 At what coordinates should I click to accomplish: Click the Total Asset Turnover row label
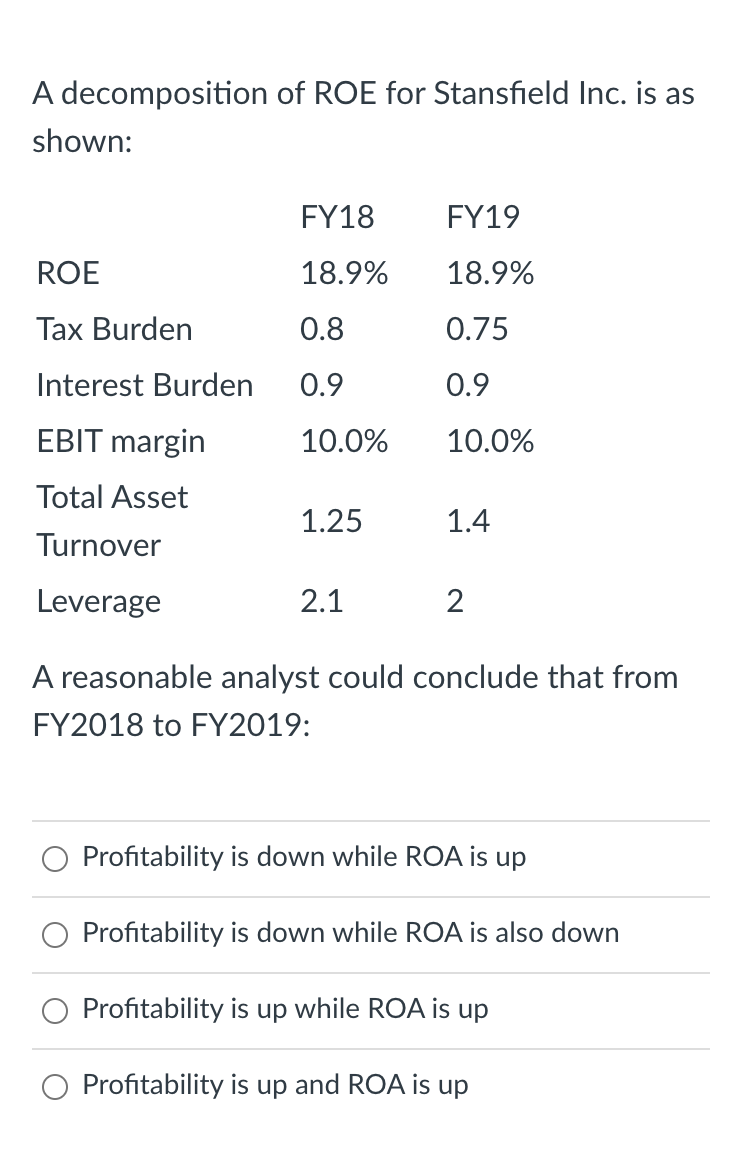[112, 520]
